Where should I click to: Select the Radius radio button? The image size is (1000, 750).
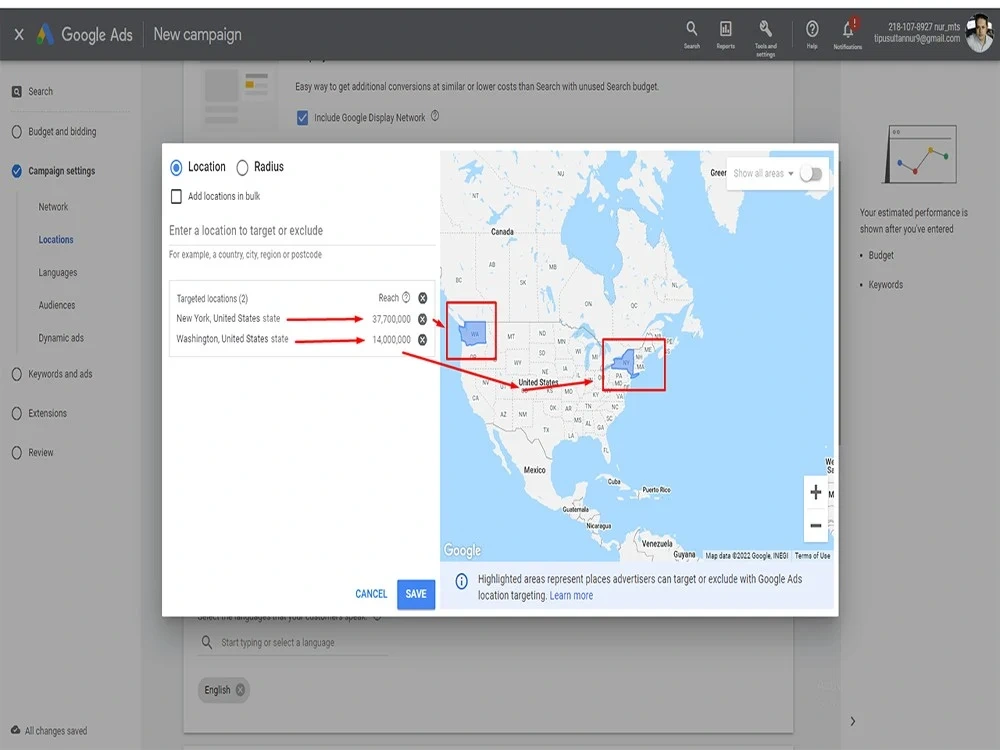click(242, 168)
